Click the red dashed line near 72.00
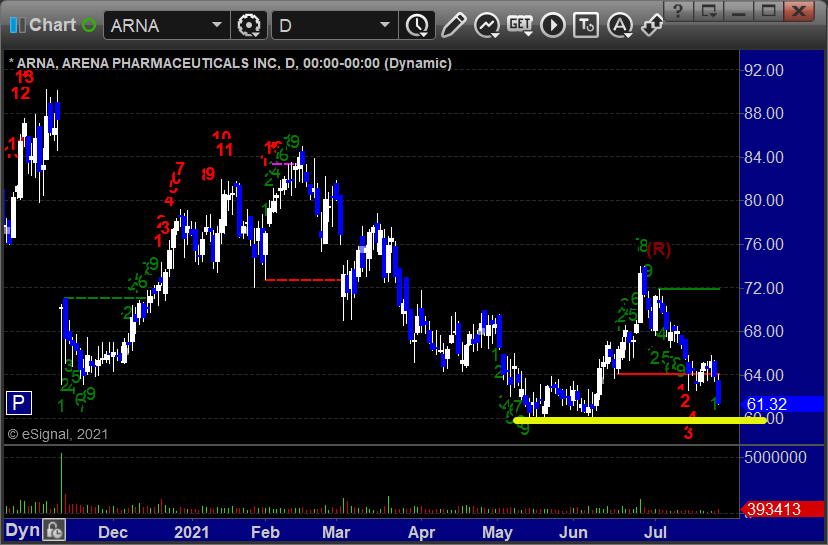This screenshot has width=828, height=545. 303,279
